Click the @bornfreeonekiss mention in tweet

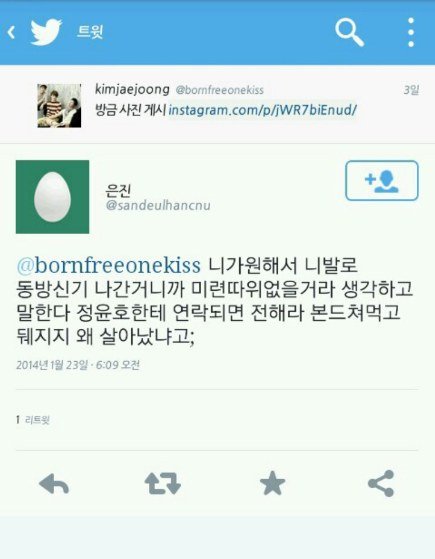coord(109,266)
